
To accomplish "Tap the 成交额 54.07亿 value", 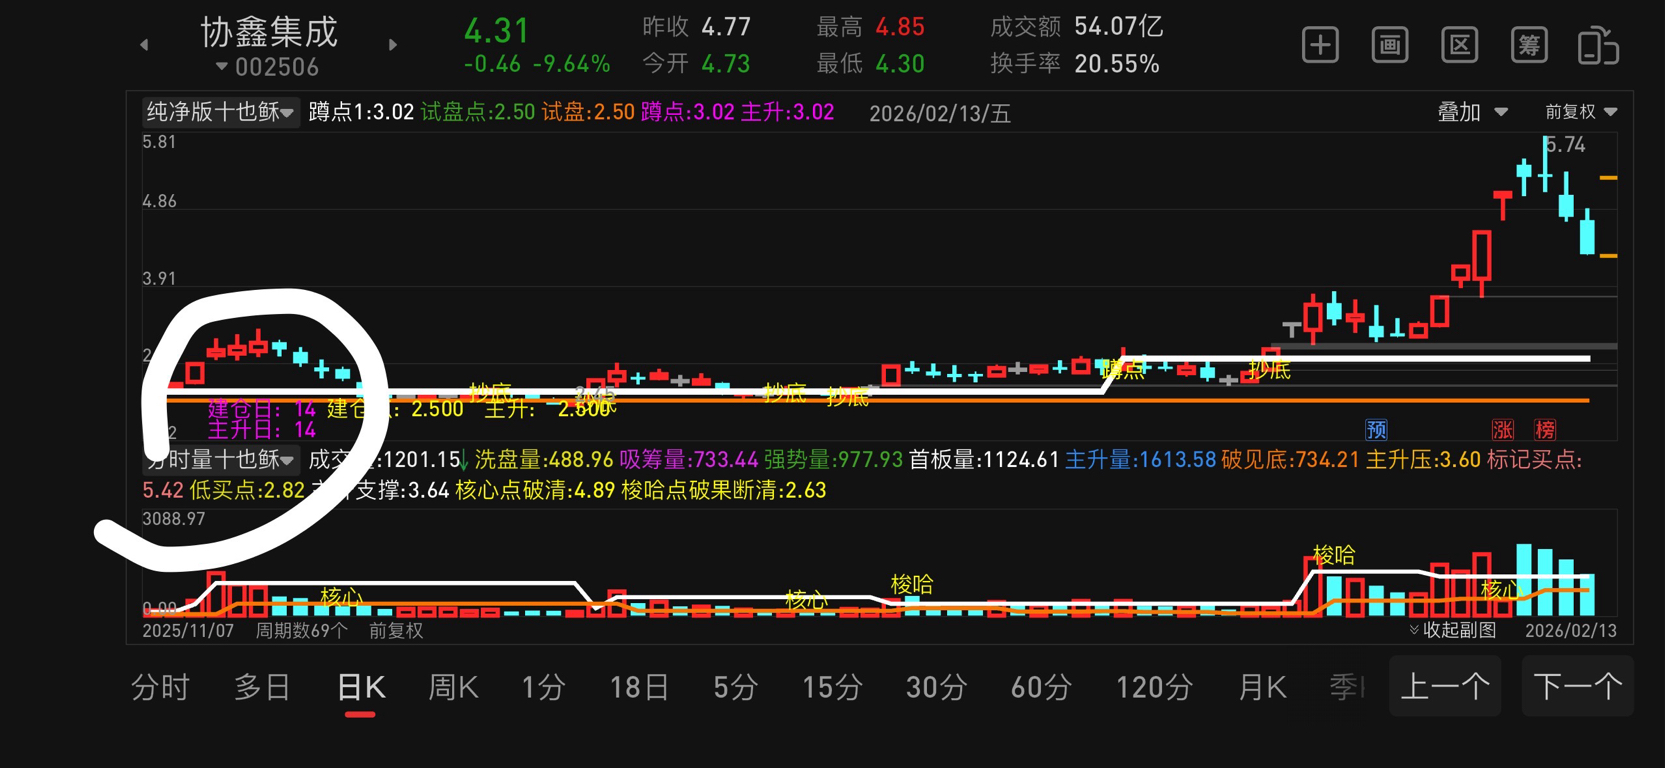I will 1119,26.
